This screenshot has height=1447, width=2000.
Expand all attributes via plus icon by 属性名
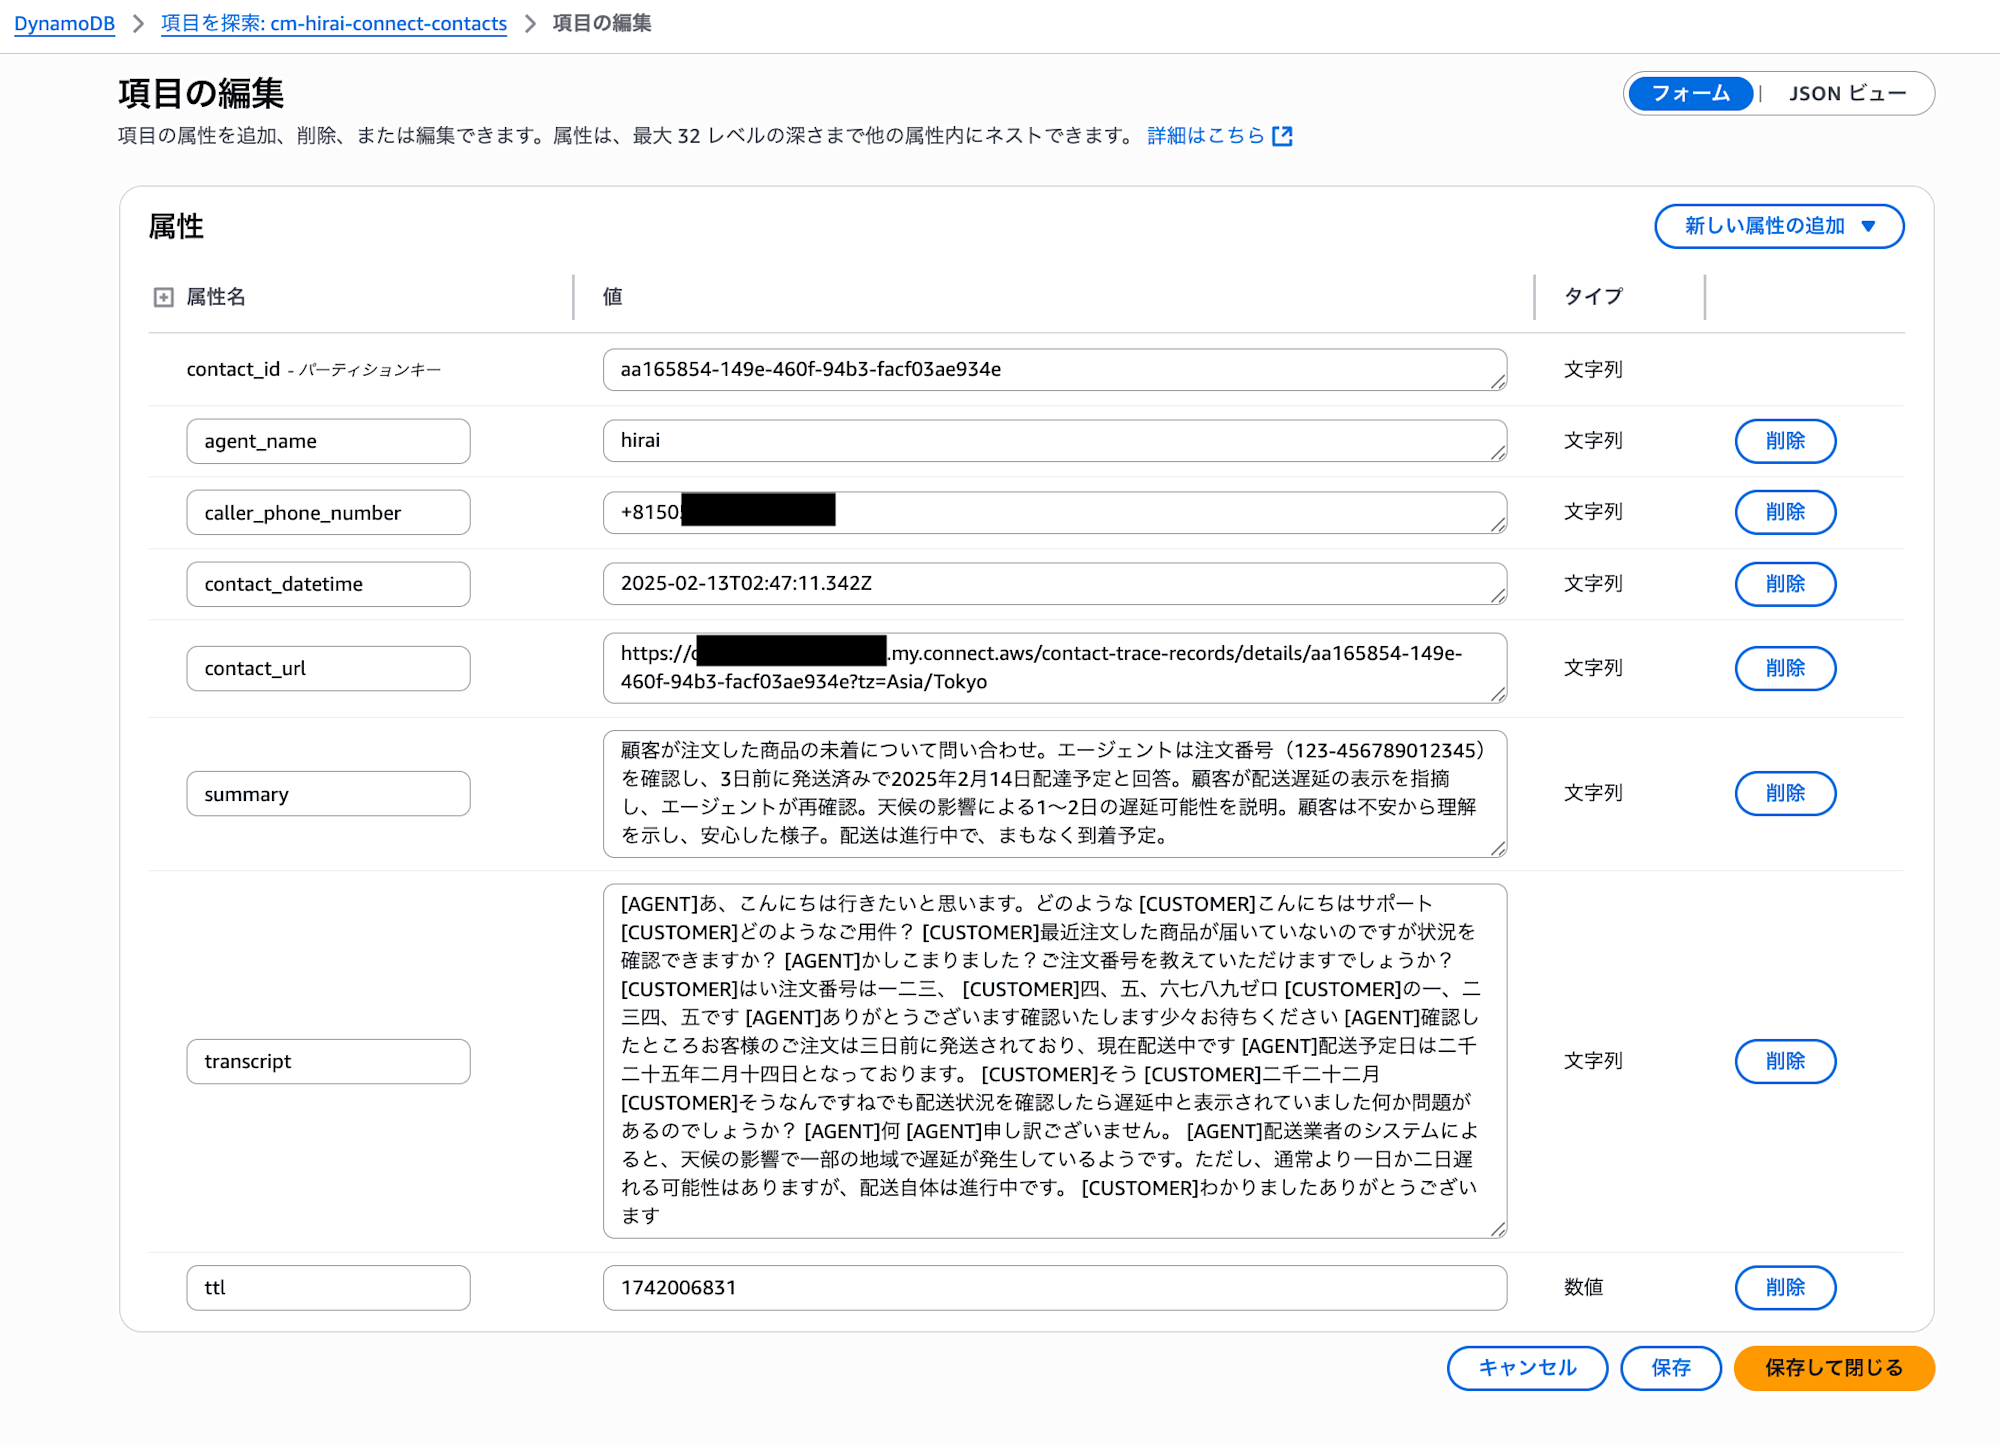163,297
